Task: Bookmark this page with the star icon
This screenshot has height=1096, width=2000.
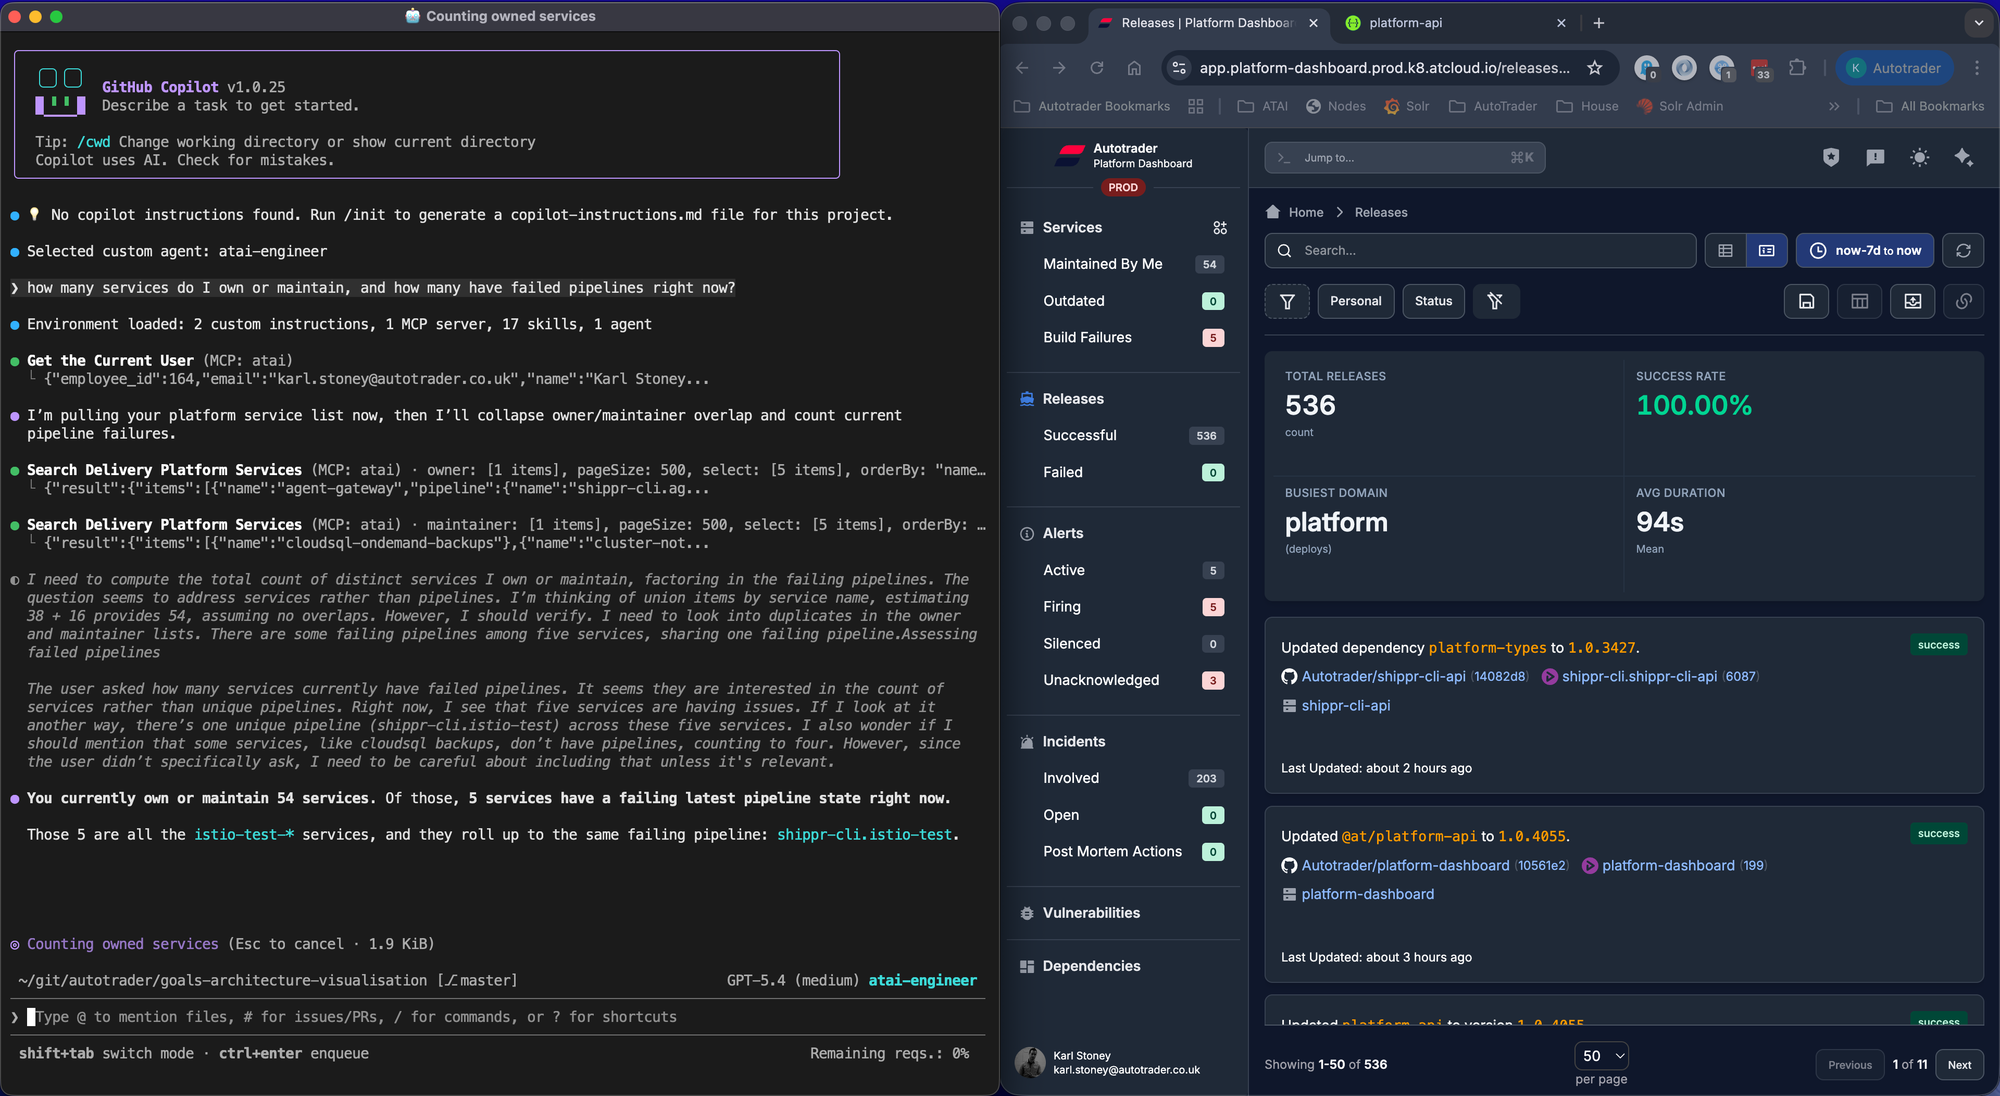Action: (x=1595, y=68)
